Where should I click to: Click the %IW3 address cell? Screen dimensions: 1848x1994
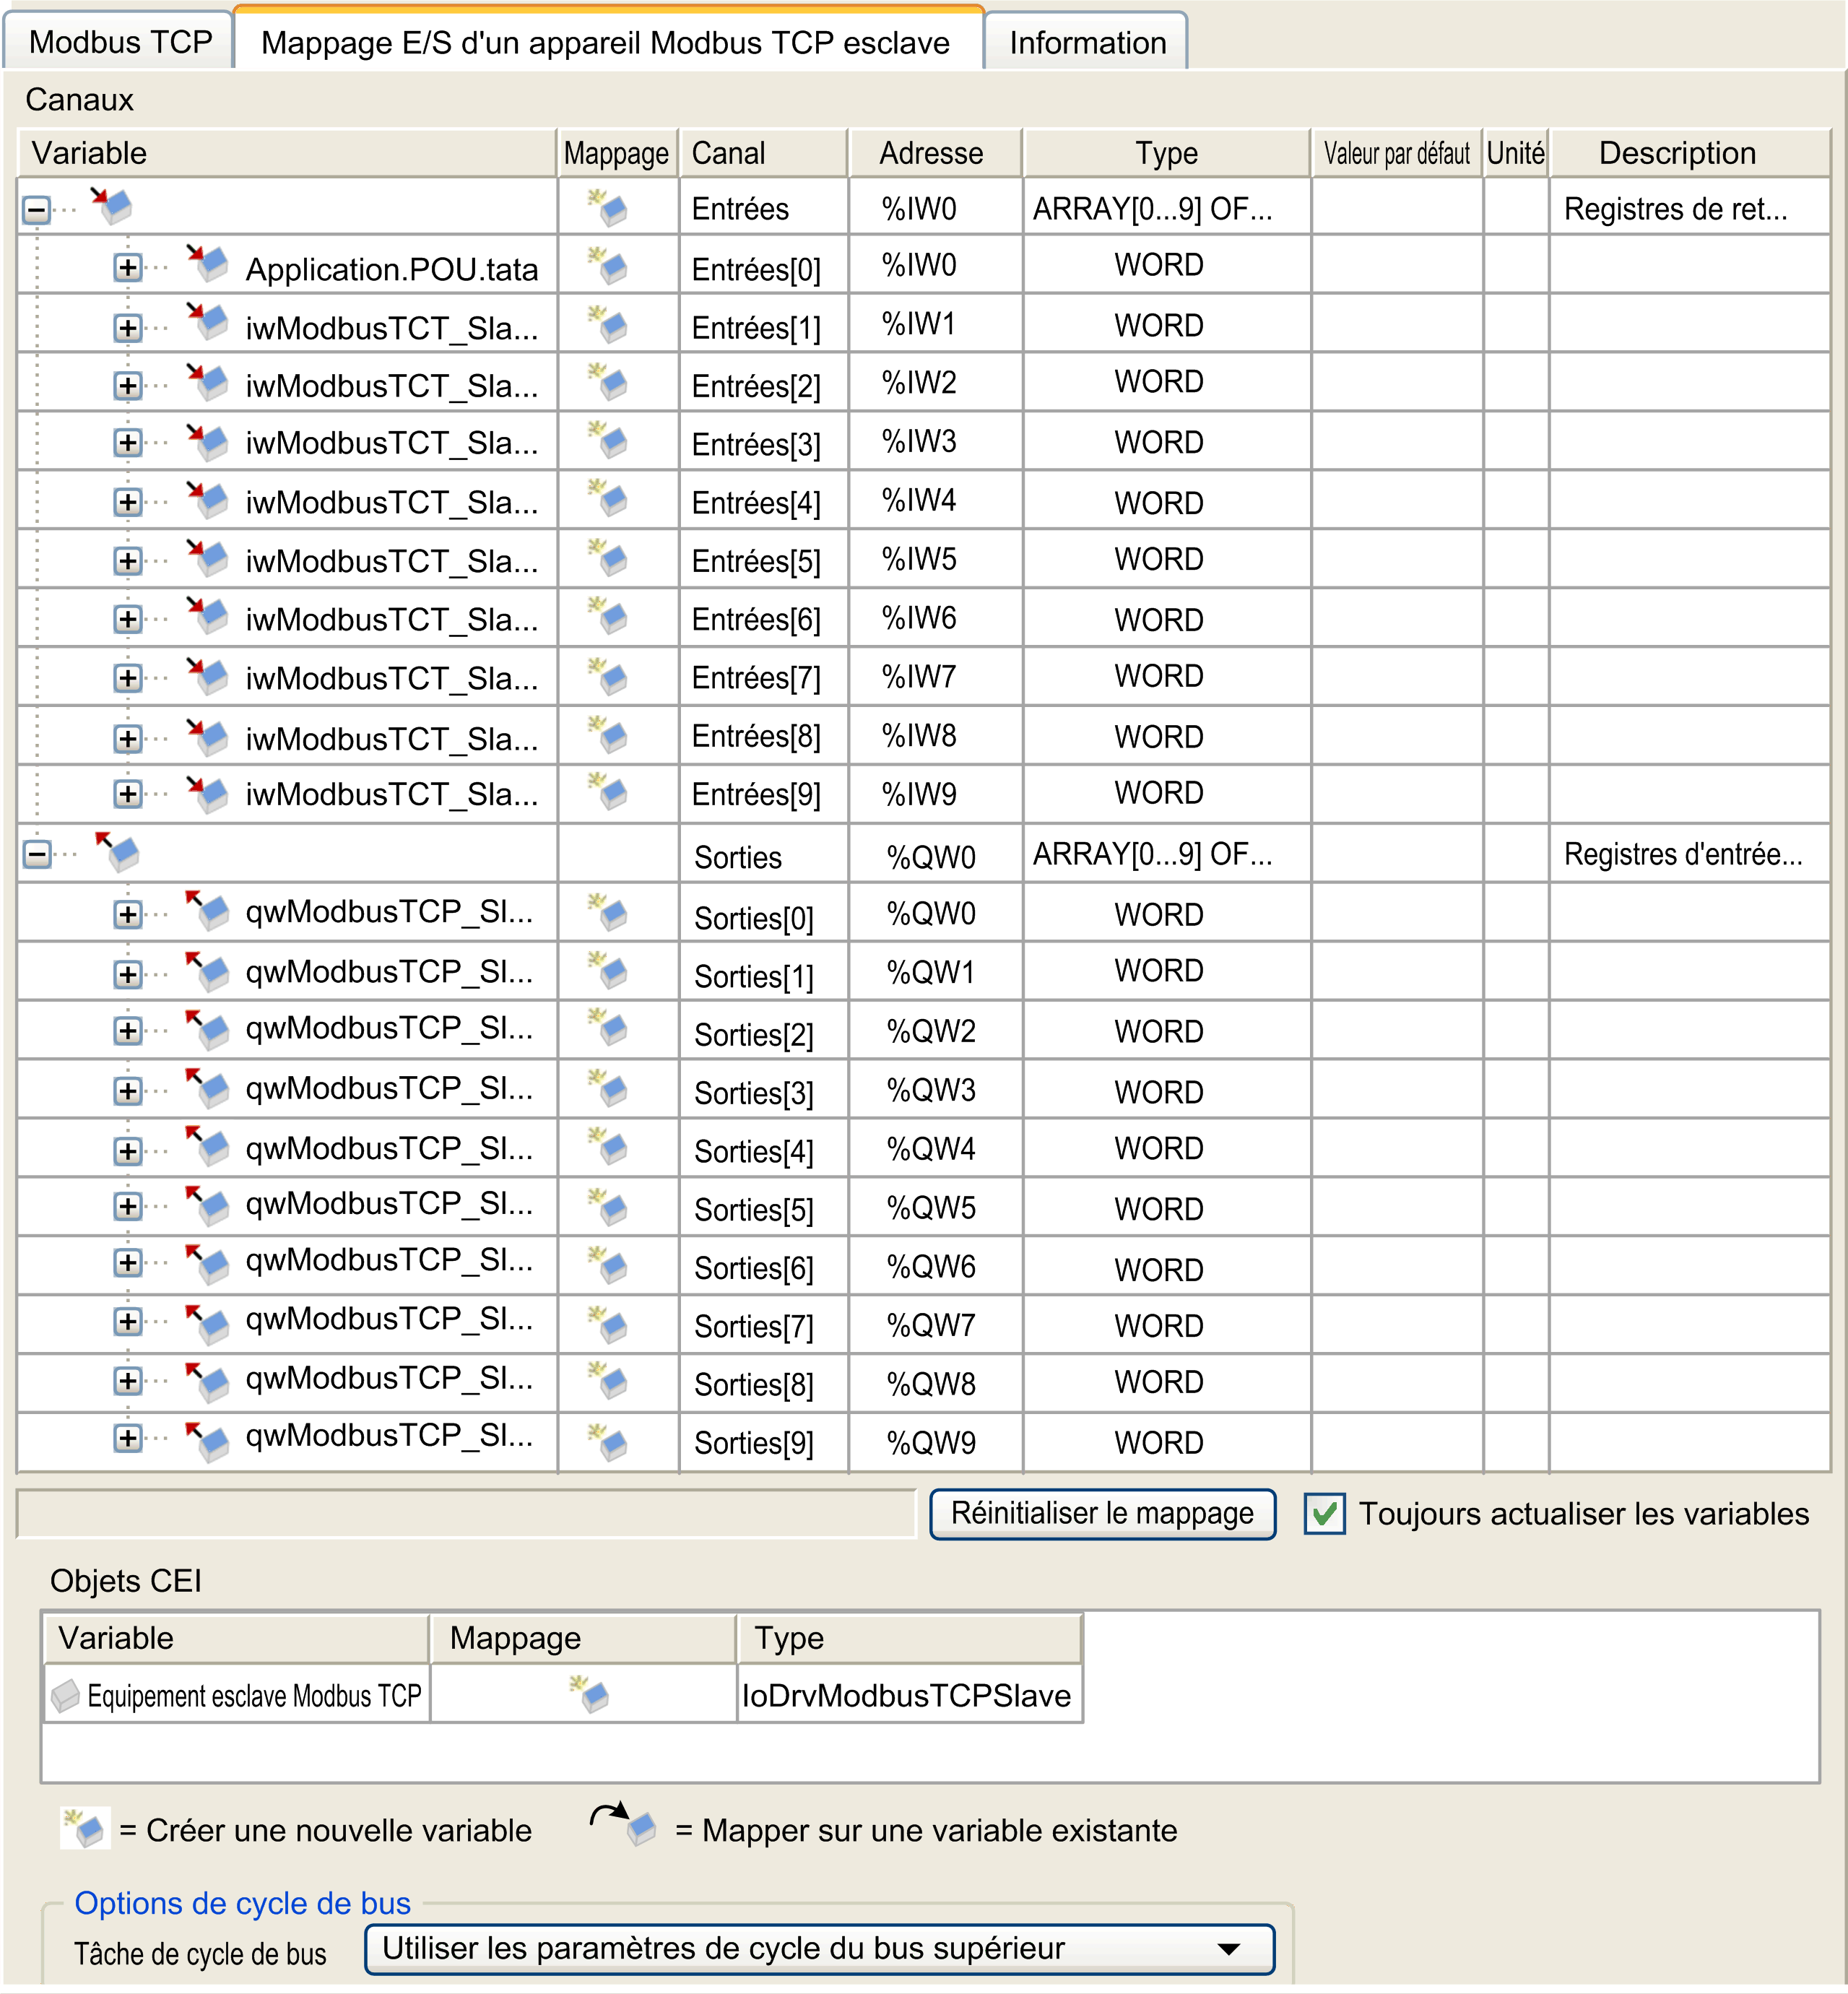coord(935,441)
